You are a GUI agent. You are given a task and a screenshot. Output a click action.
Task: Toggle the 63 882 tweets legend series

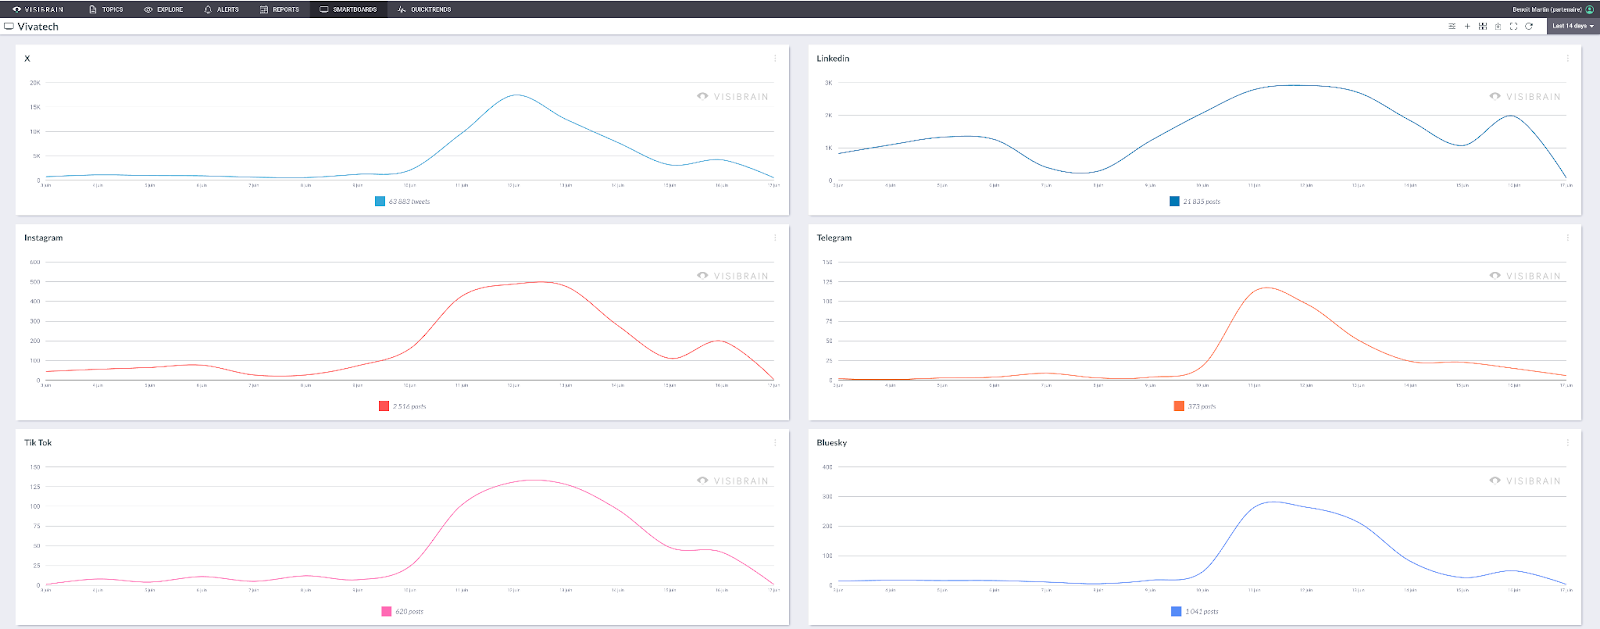[402, 201]
